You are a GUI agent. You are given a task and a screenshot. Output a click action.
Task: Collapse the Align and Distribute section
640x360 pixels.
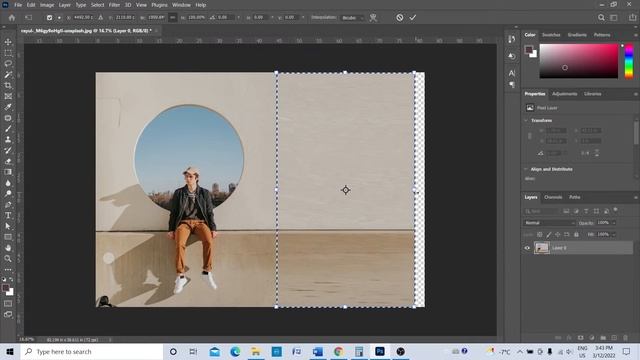point(526,169)
